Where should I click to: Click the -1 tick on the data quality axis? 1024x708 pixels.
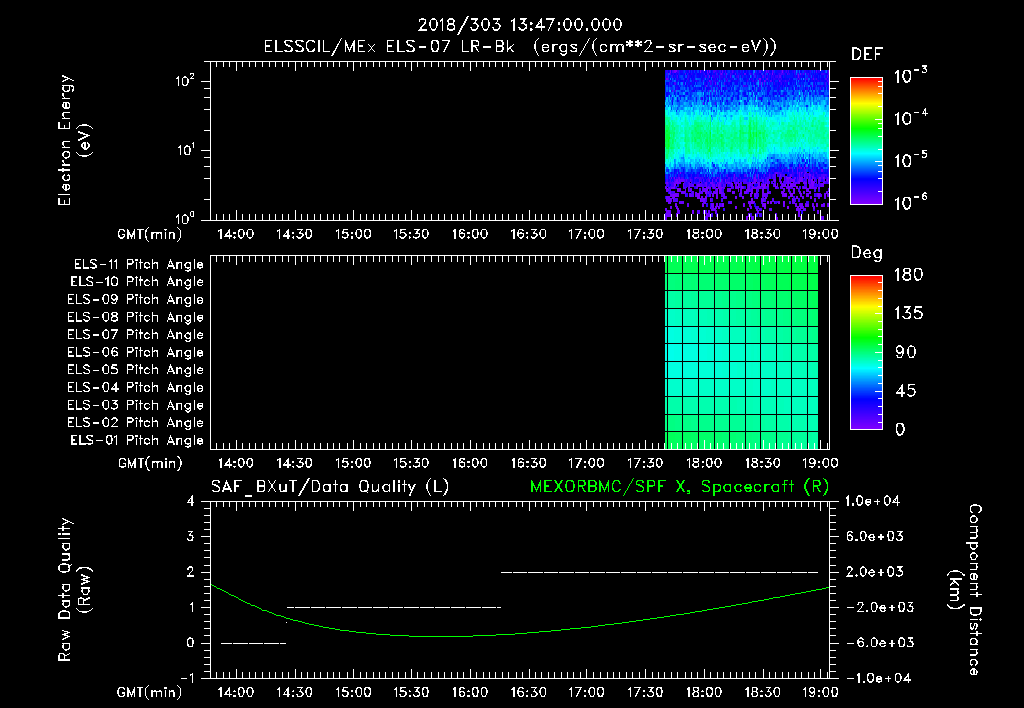[x=187, y=678]
